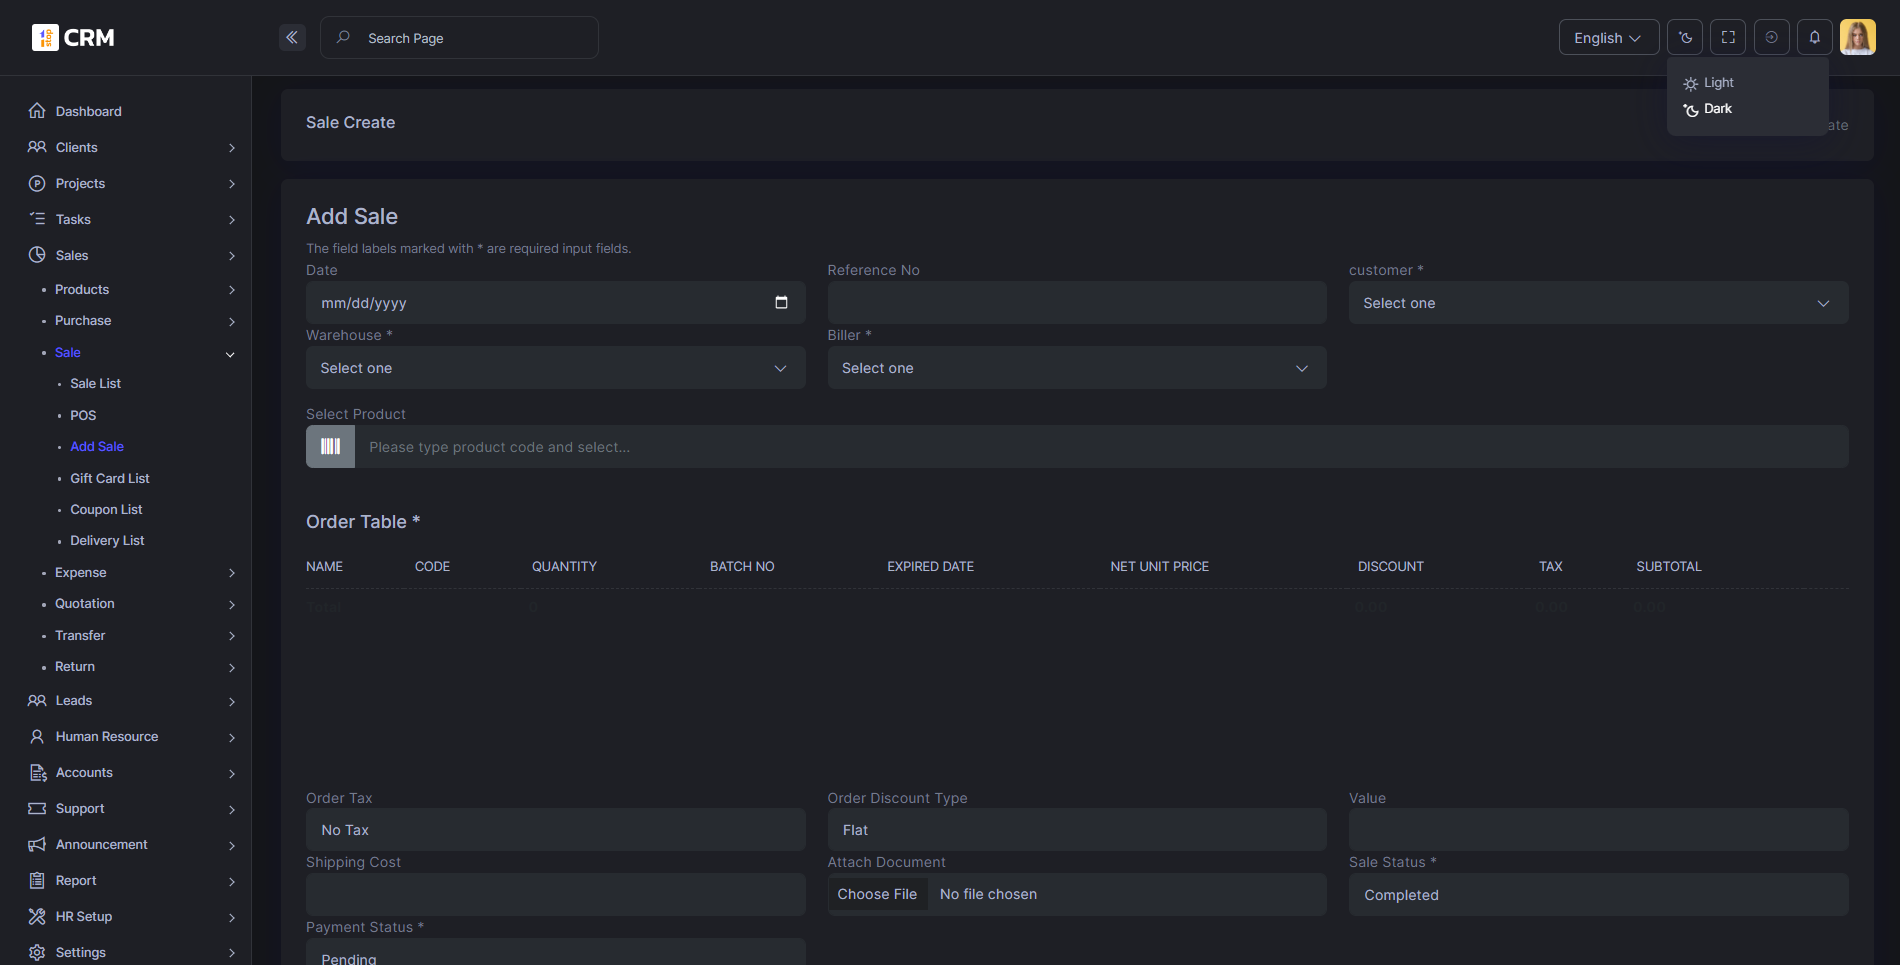Open the Biller dropdown

tap(1076, 368)
